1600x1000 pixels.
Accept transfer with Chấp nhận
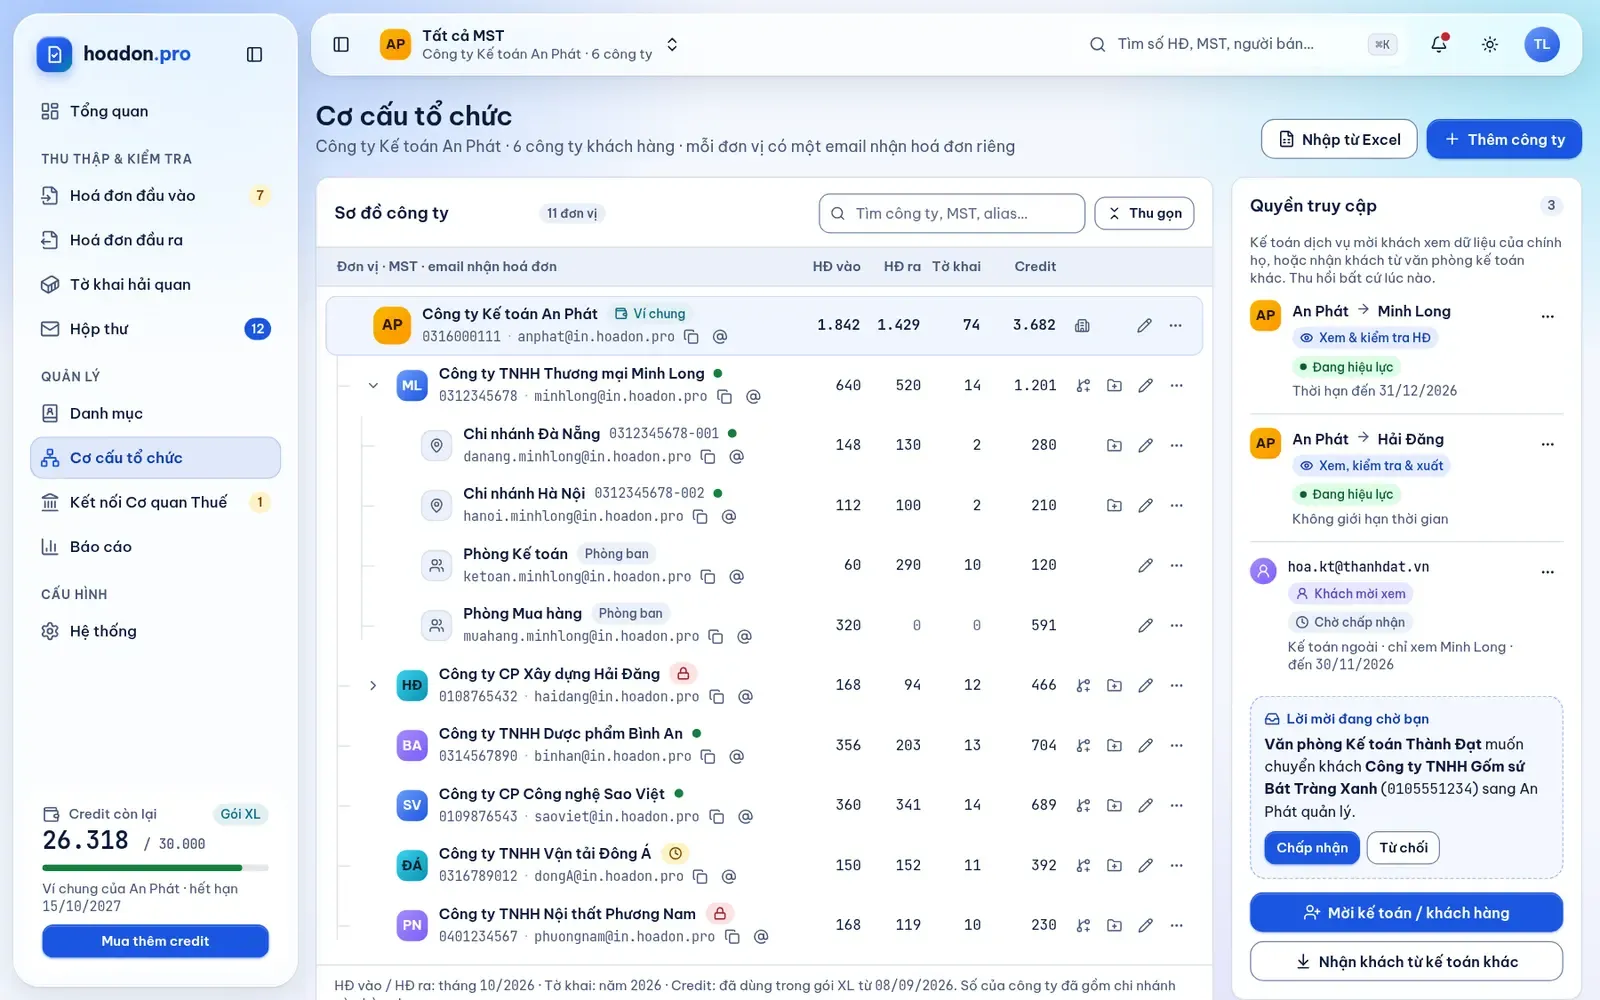coord(1311,848)
